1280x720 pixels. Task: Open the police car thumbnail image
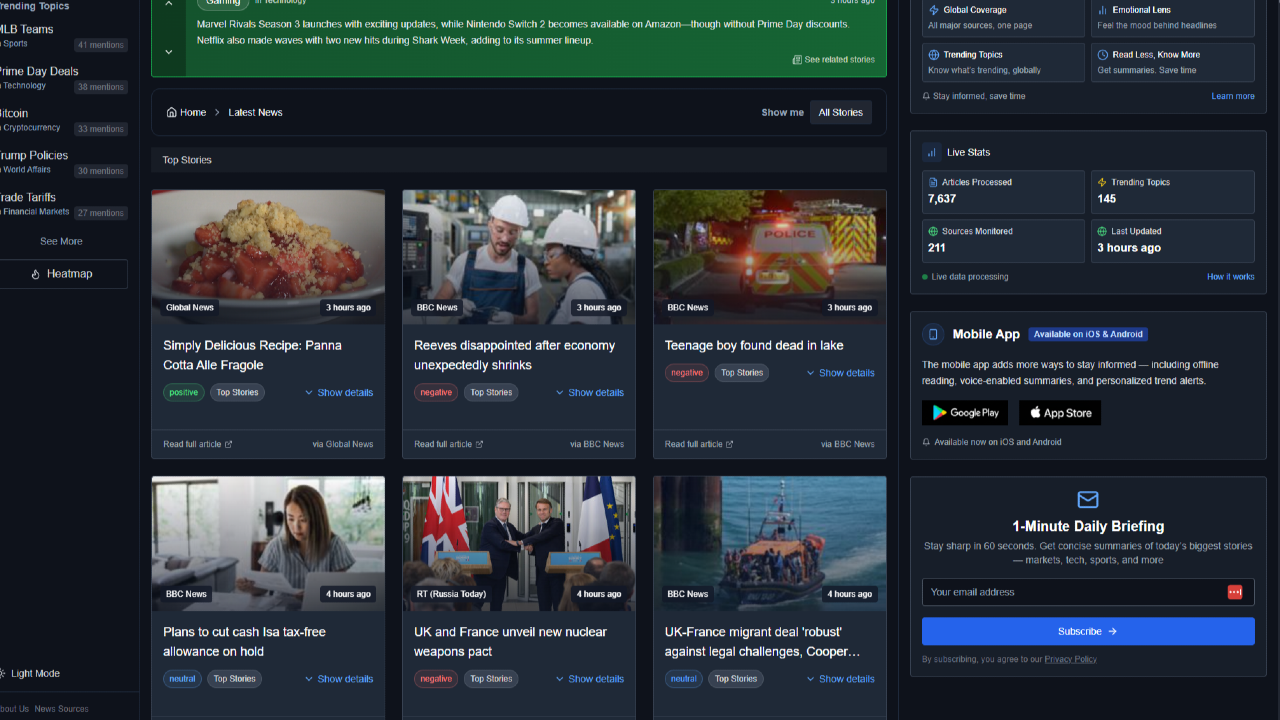(770, 256)
